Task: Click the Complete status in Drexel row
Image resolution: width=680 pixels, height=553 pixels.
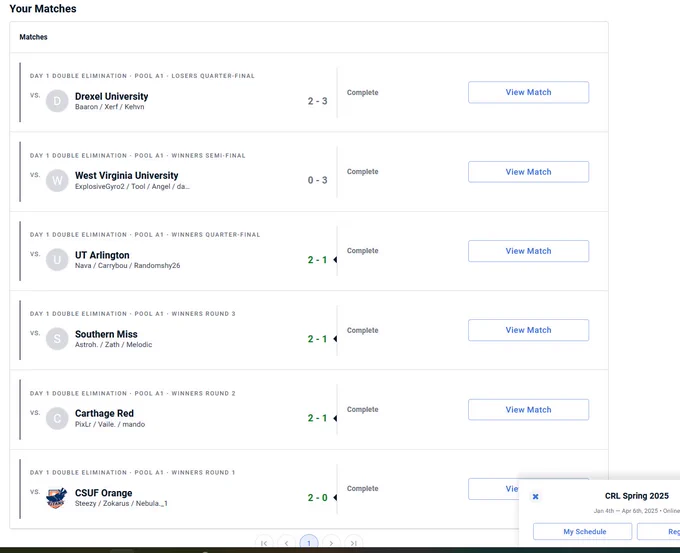Action: (x=363, y=92)
